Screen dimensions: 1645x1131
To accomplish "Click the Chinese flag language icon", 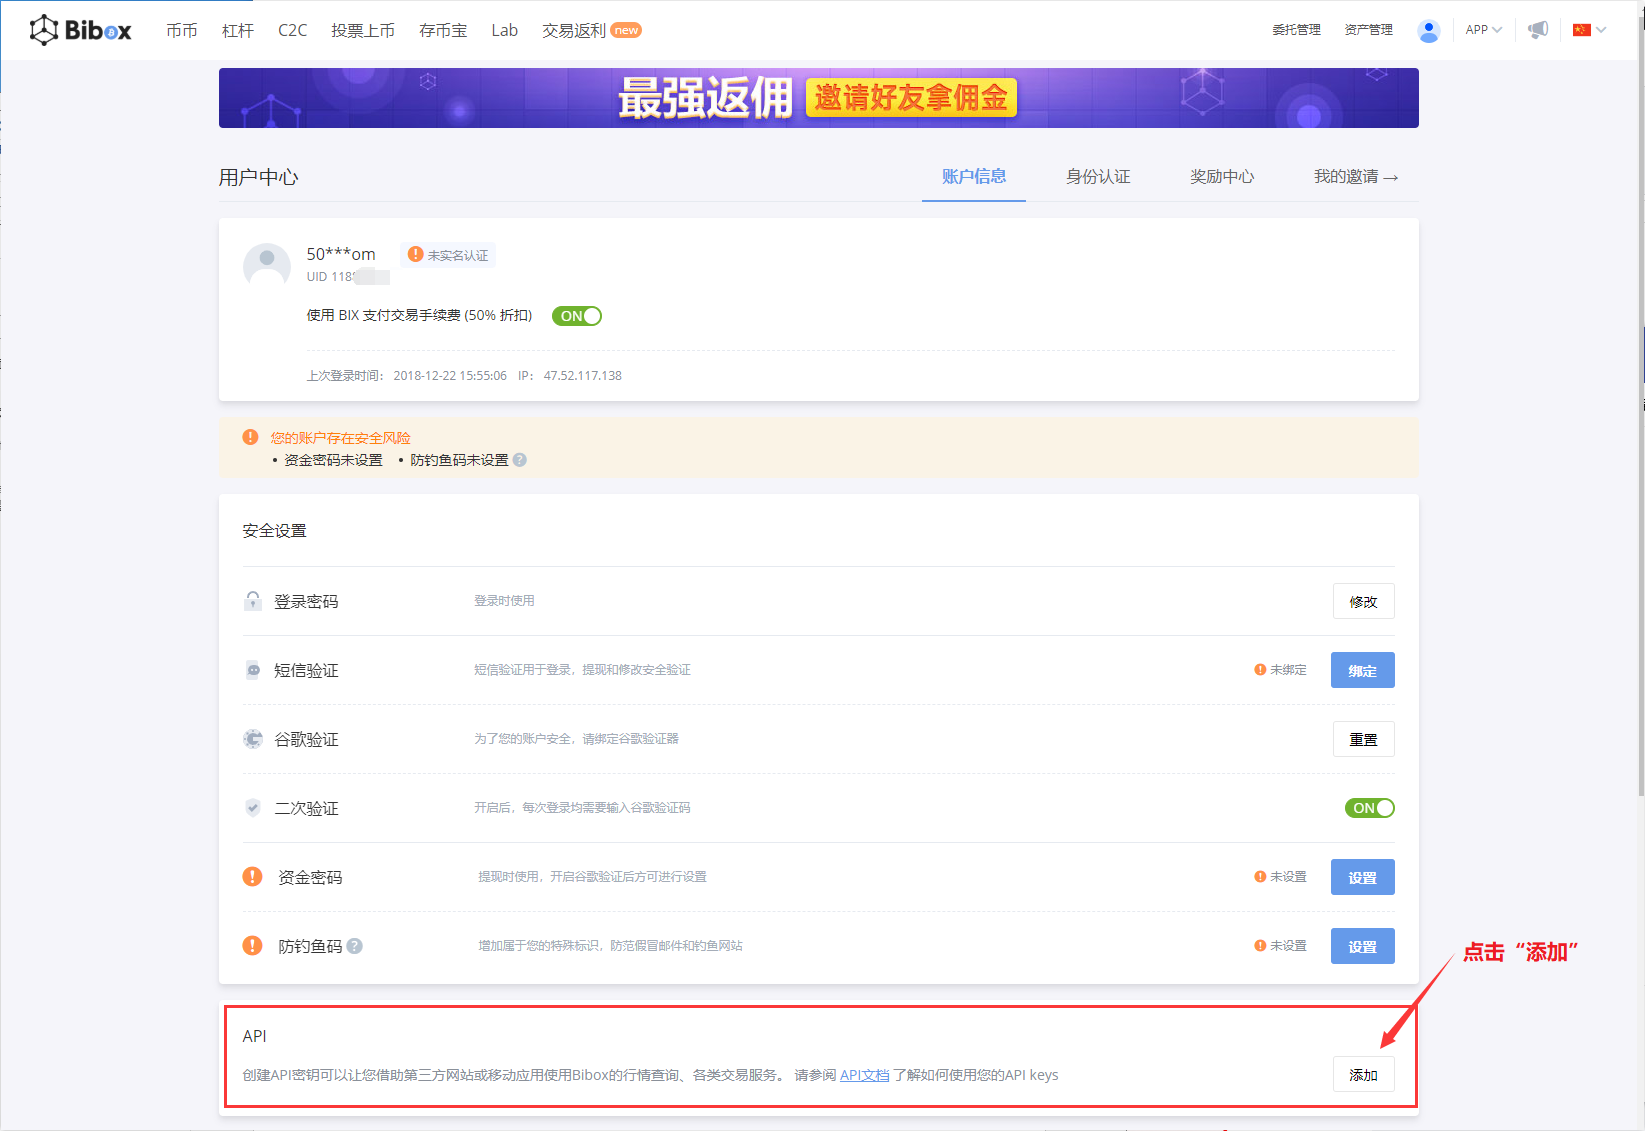I will pyautogui.click(x=1581, y=30).
